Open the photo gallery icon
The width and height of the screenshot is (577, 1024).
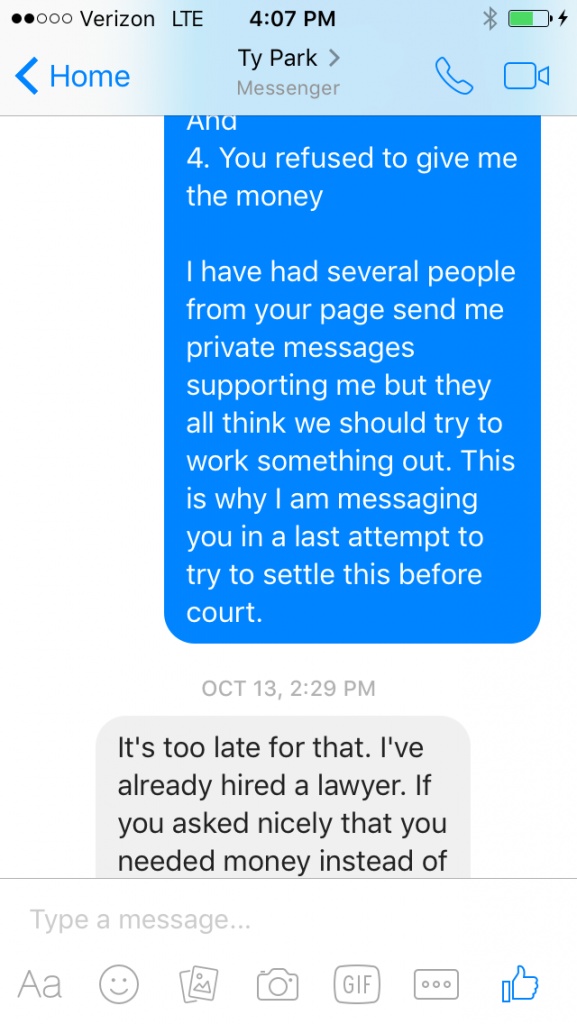[198, 984]
